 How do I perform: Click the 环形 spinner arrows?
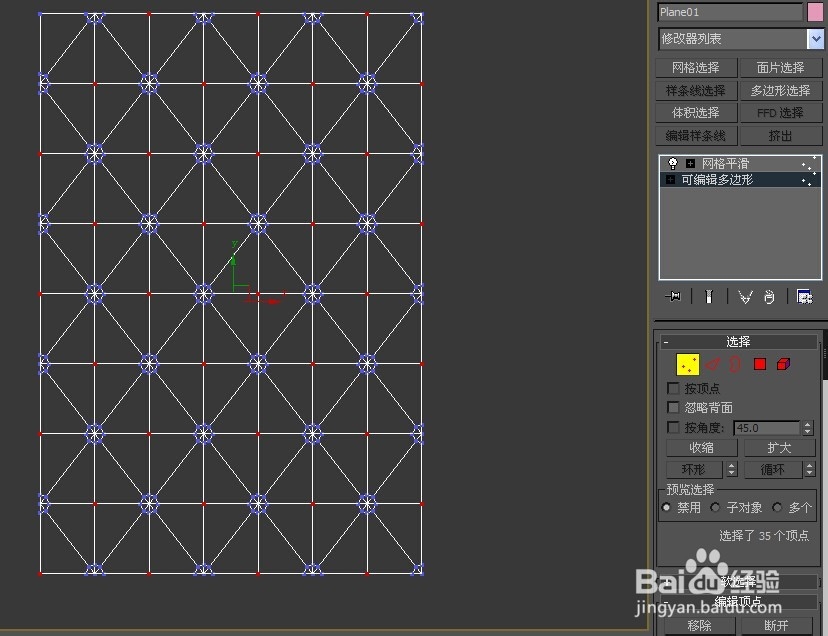[x=731, y=469]
